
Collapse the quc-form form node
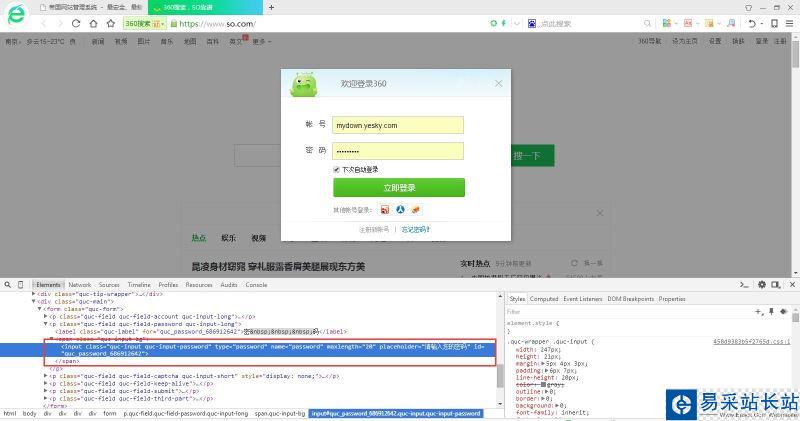coord(40,309)
